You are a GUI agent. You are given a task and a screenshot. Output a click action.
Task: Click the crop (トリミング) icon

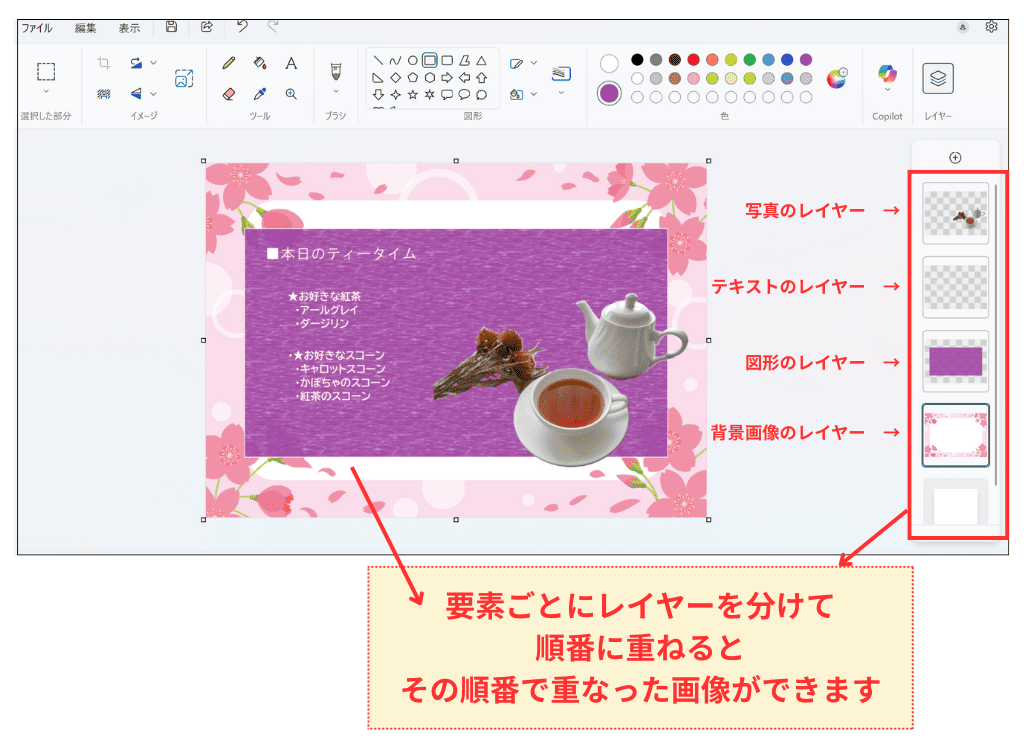[x=105, y=62]
